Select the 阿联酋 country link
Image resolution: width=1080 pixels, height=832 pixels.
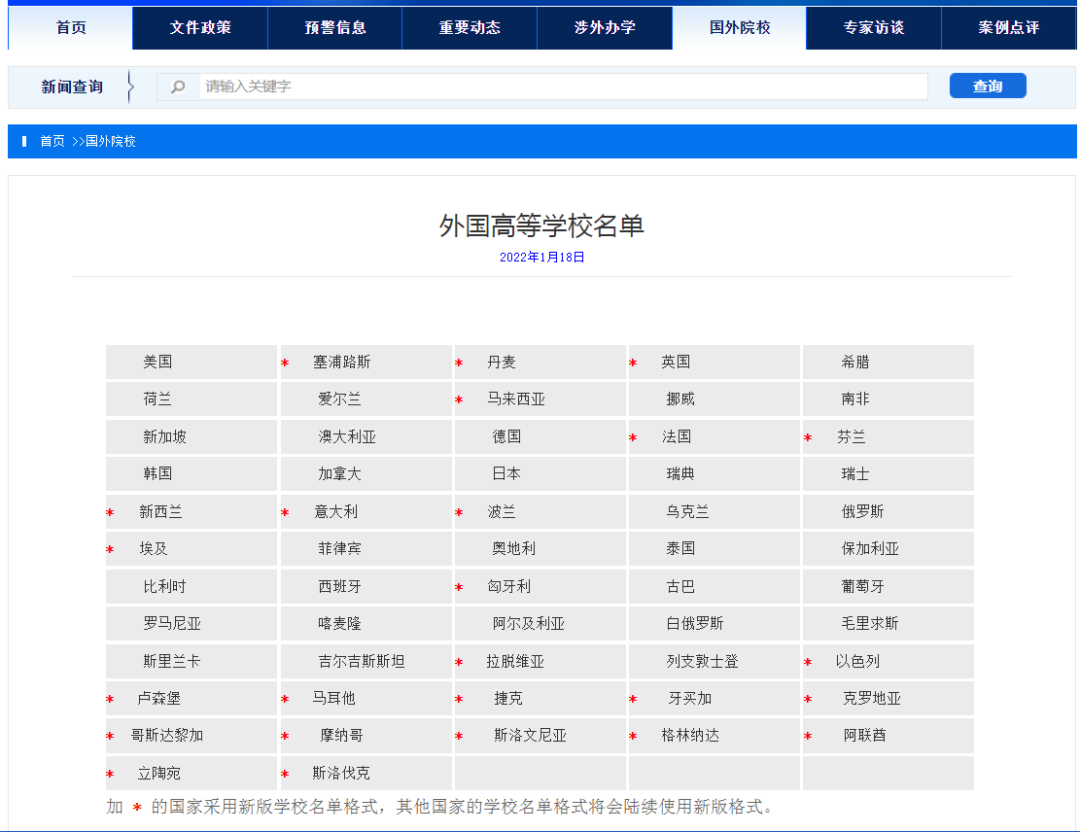(865, 736)
